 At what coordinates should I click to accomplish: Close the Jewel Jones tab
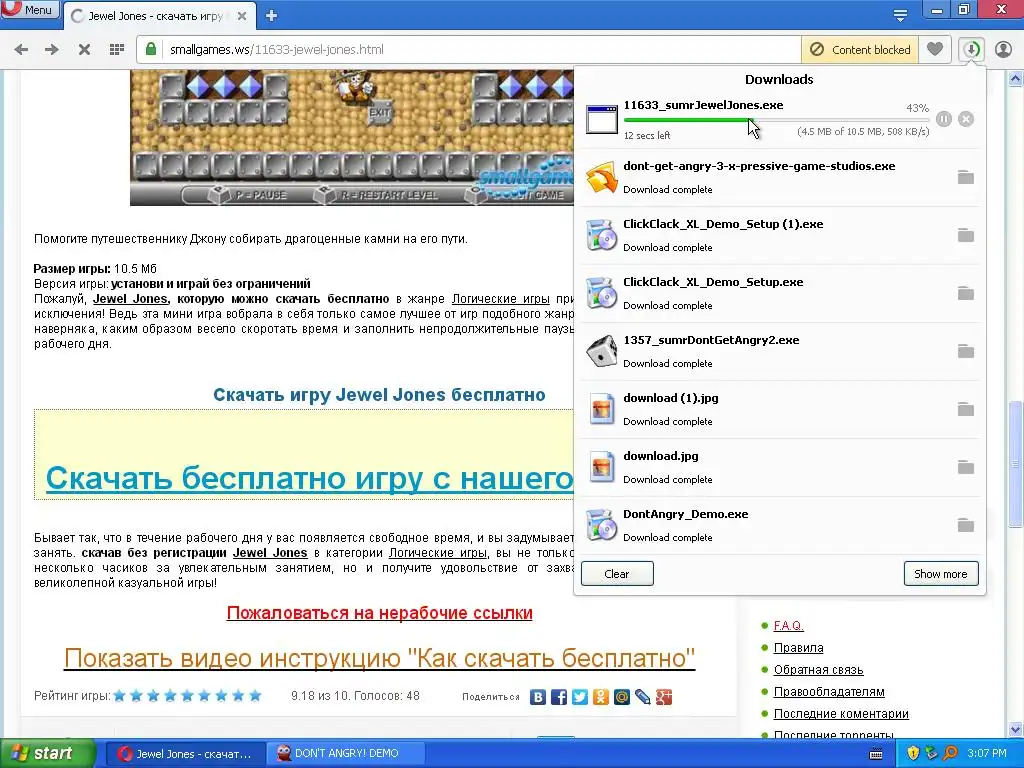[x=242, y=16]
